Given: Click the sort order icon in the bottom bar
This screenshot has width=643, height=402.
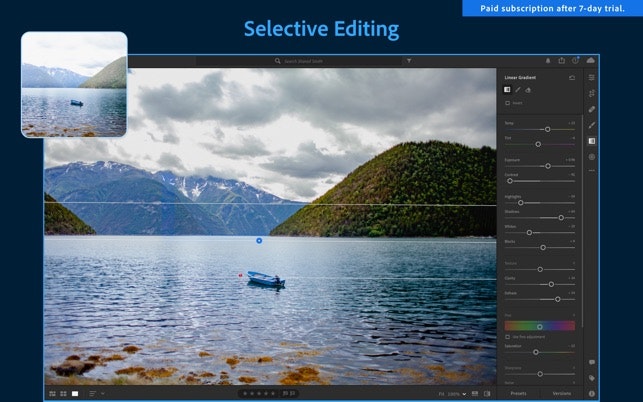Looking at the screenshot, I should tap(92, 394).
